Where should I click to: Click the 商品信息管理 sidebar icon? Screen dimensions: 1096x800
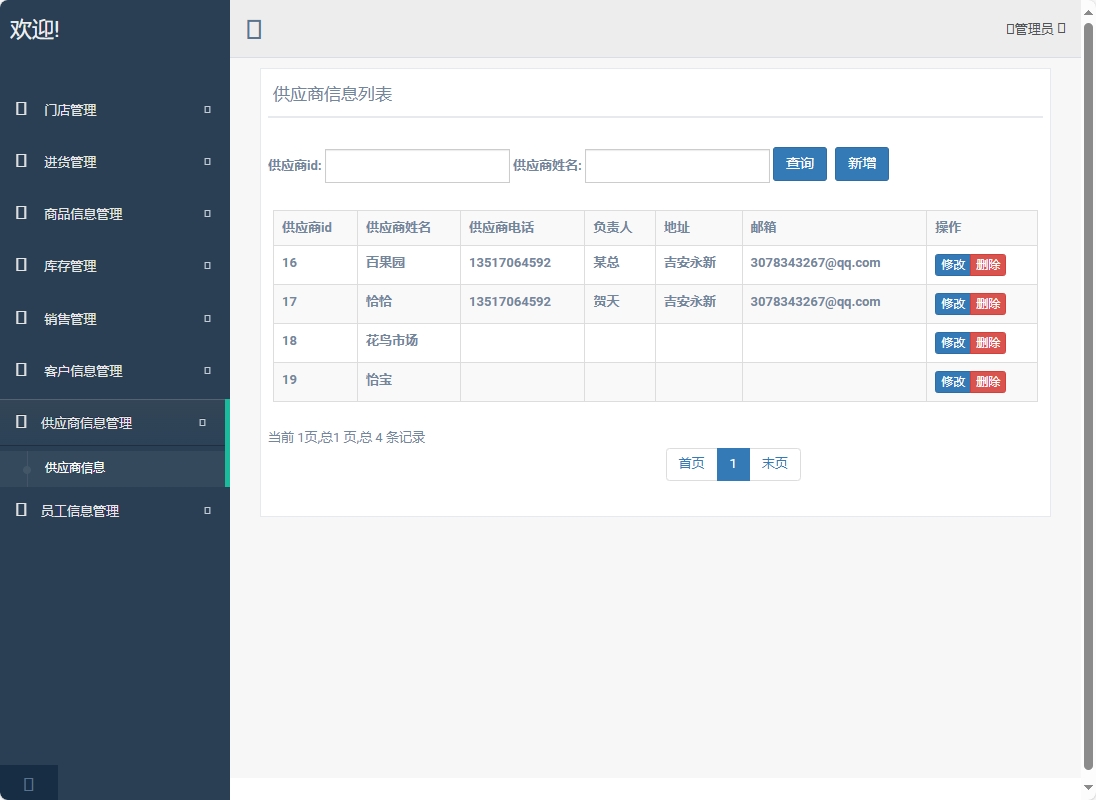[20, 213]
